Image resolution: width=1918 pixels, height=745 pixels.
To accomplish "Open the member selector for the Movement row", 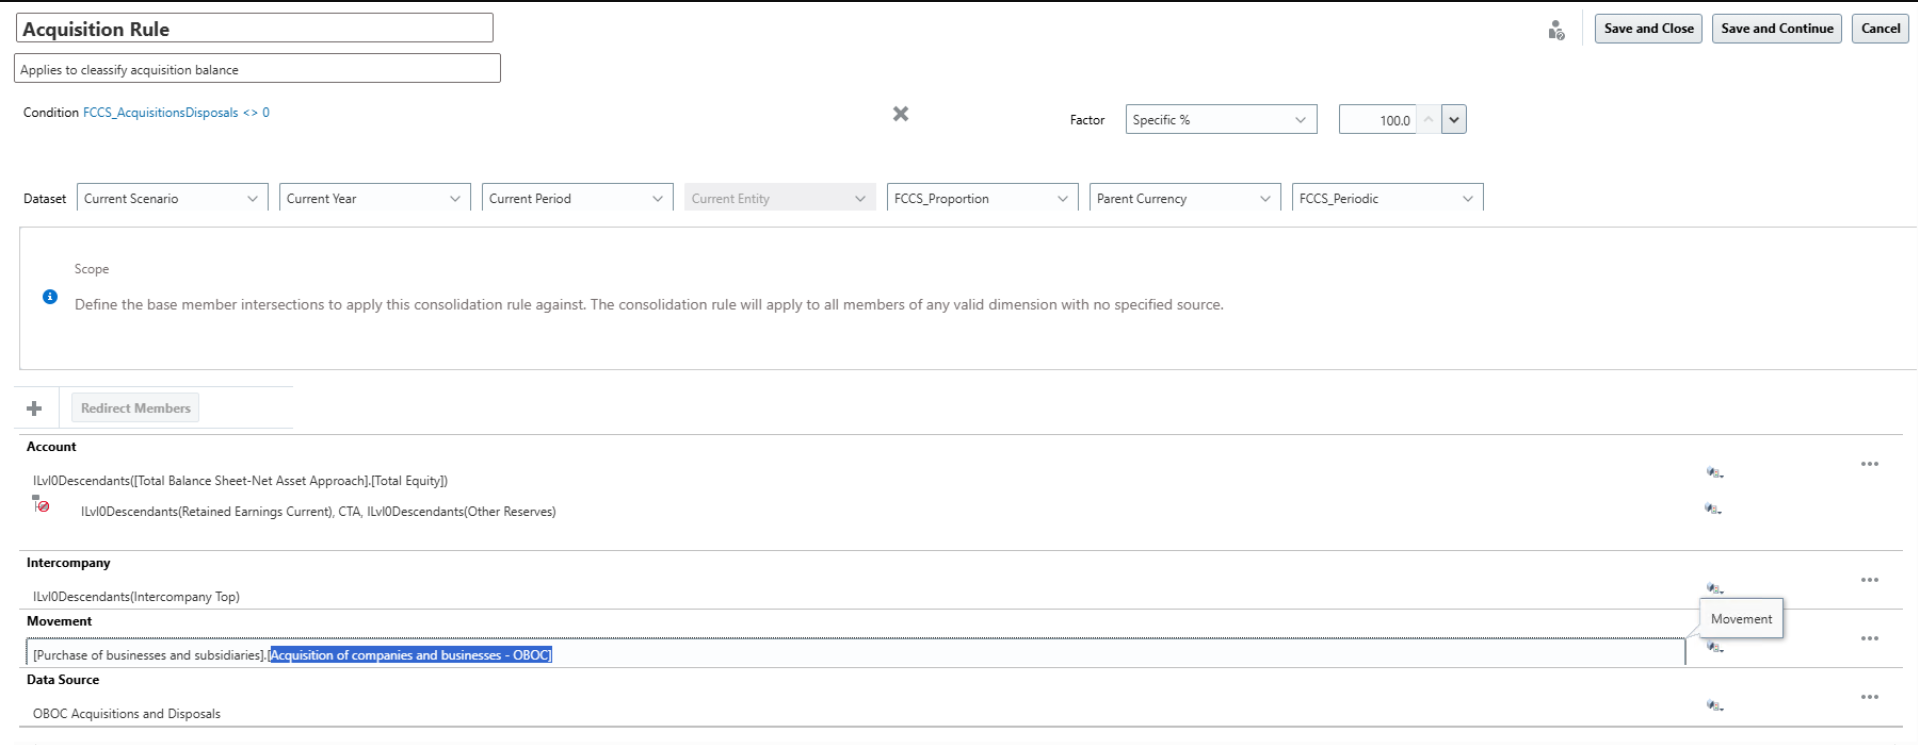I will point(1714,646).
